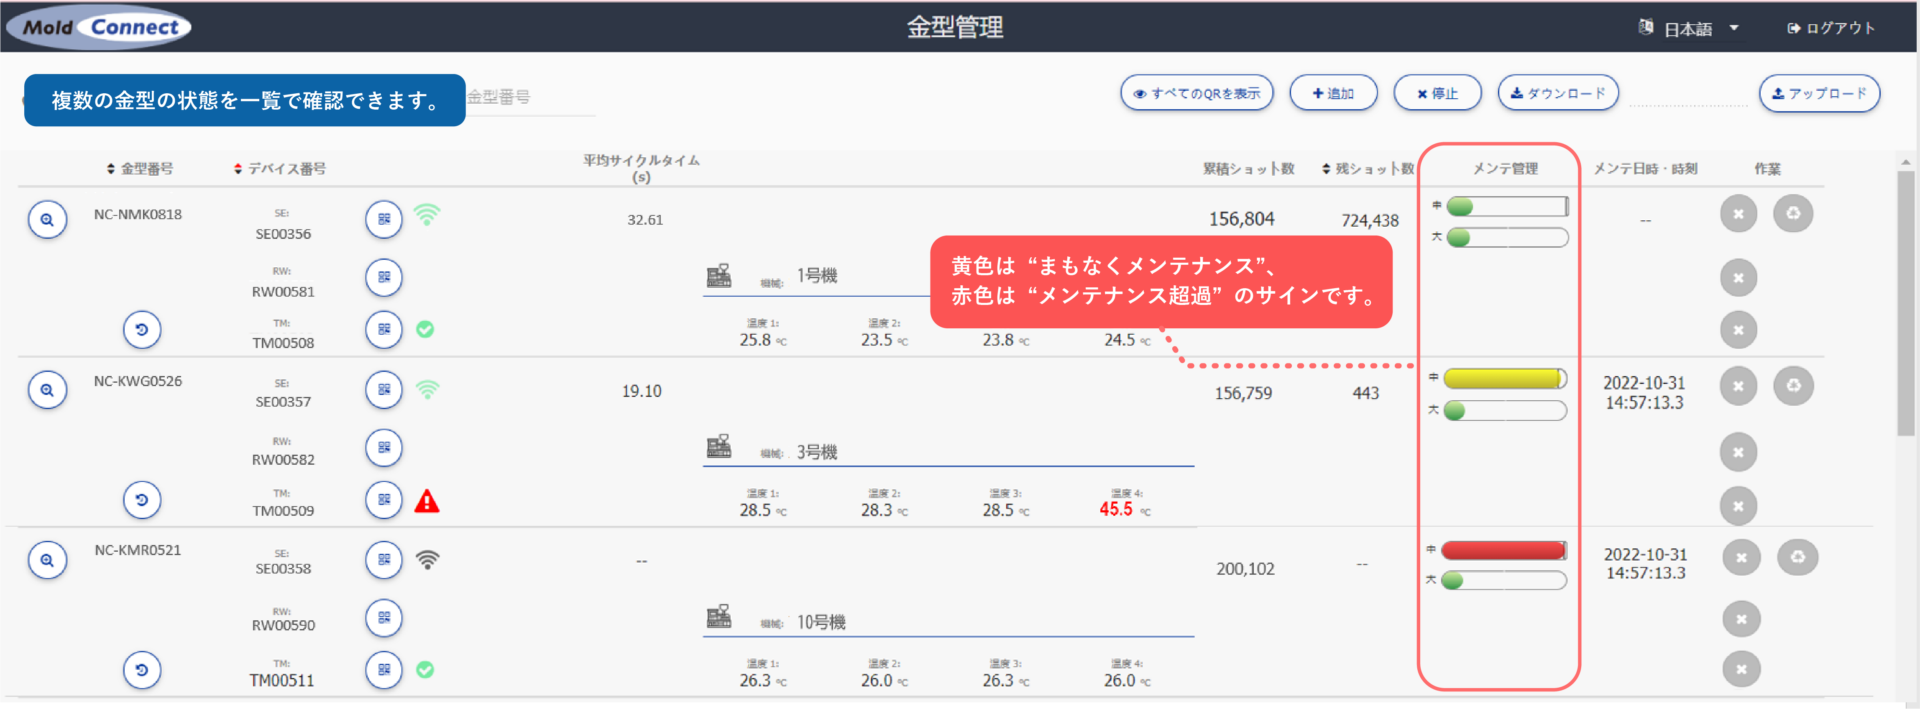This screenshot has width=1920, height=709.
Task: Click the recycle icon in NC-KWG0526 row
Action: [1793, 386]
